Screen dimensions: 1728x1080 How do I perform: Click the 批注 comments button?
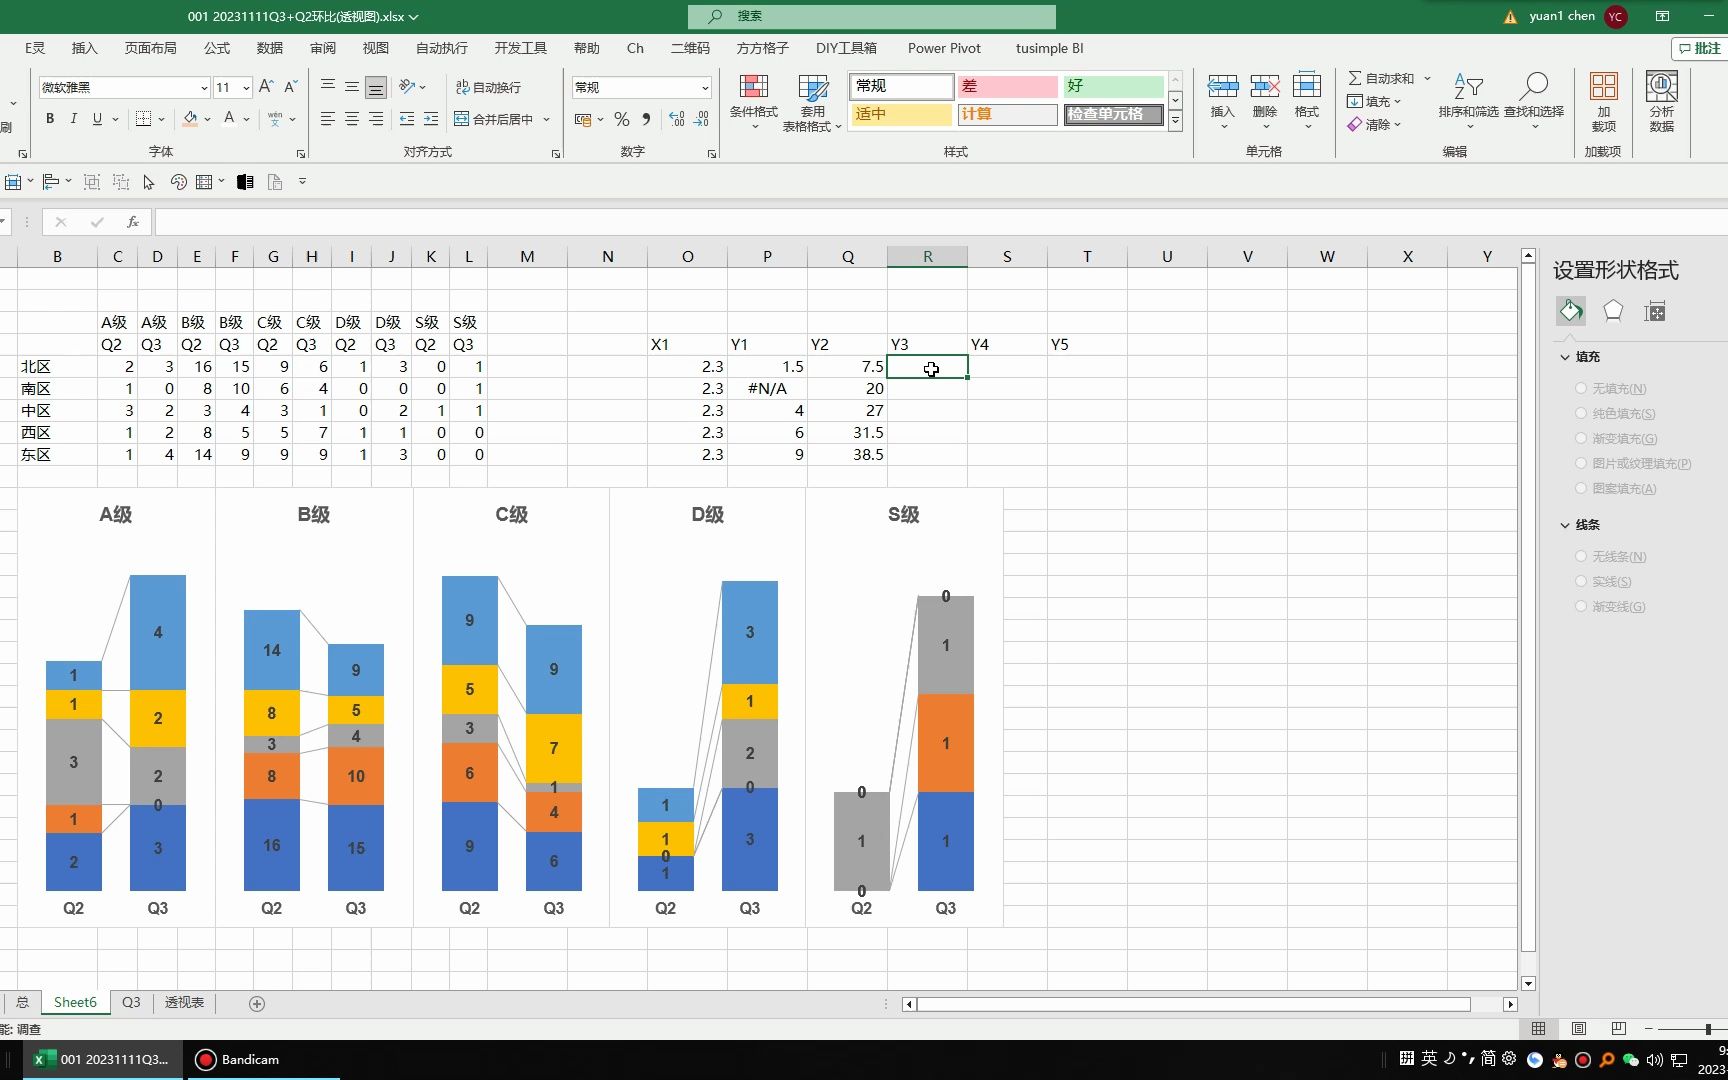coord(1699,48)
